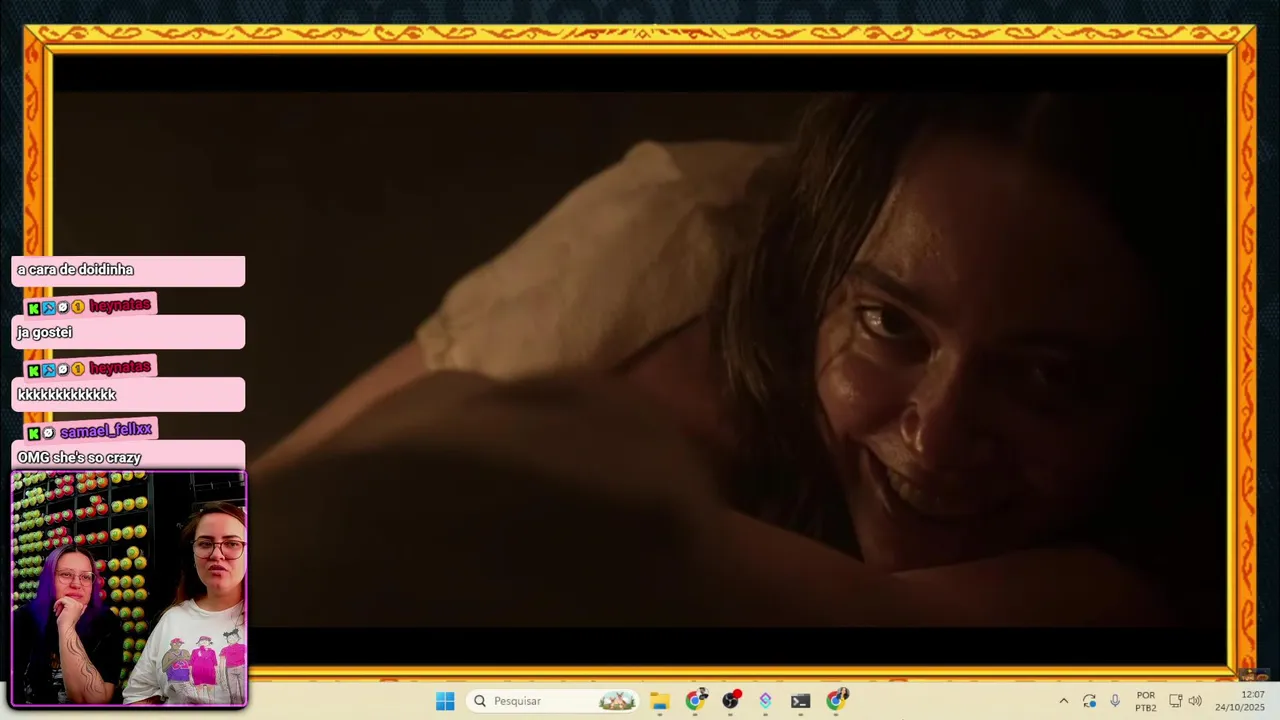
Task: Open OBS Studio taskbar icon with red dot
Action: (x=731, y=701)
